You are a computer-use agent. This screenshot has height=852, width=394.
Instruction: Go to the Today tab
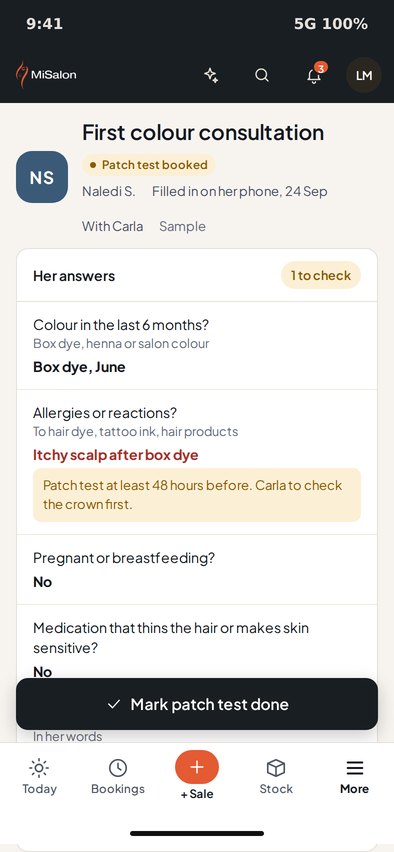point(39,778)
